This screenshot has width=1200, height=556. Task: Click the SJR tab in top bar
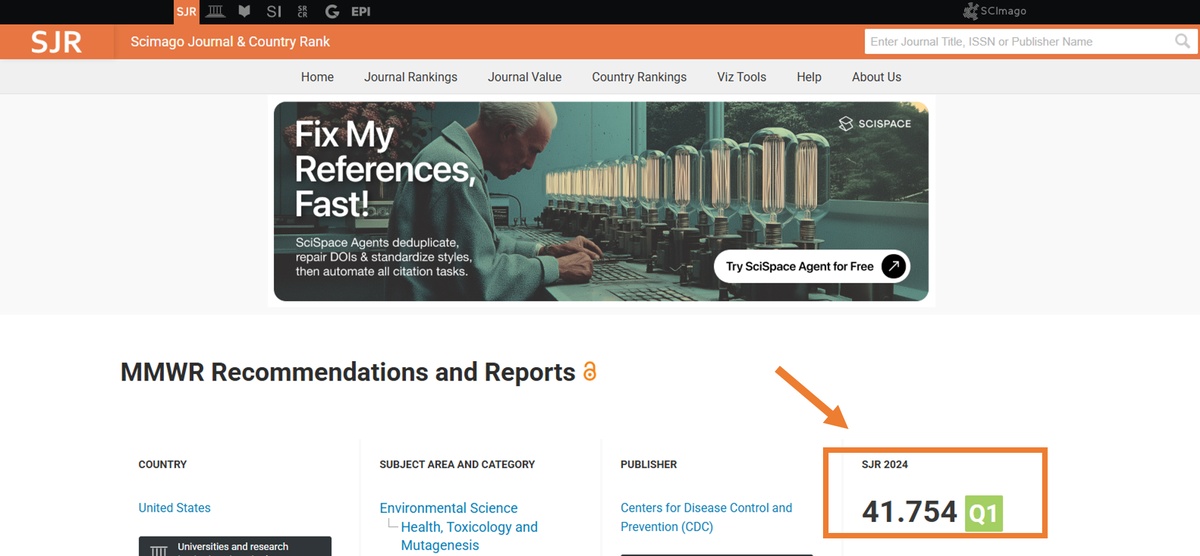[186, 12]
